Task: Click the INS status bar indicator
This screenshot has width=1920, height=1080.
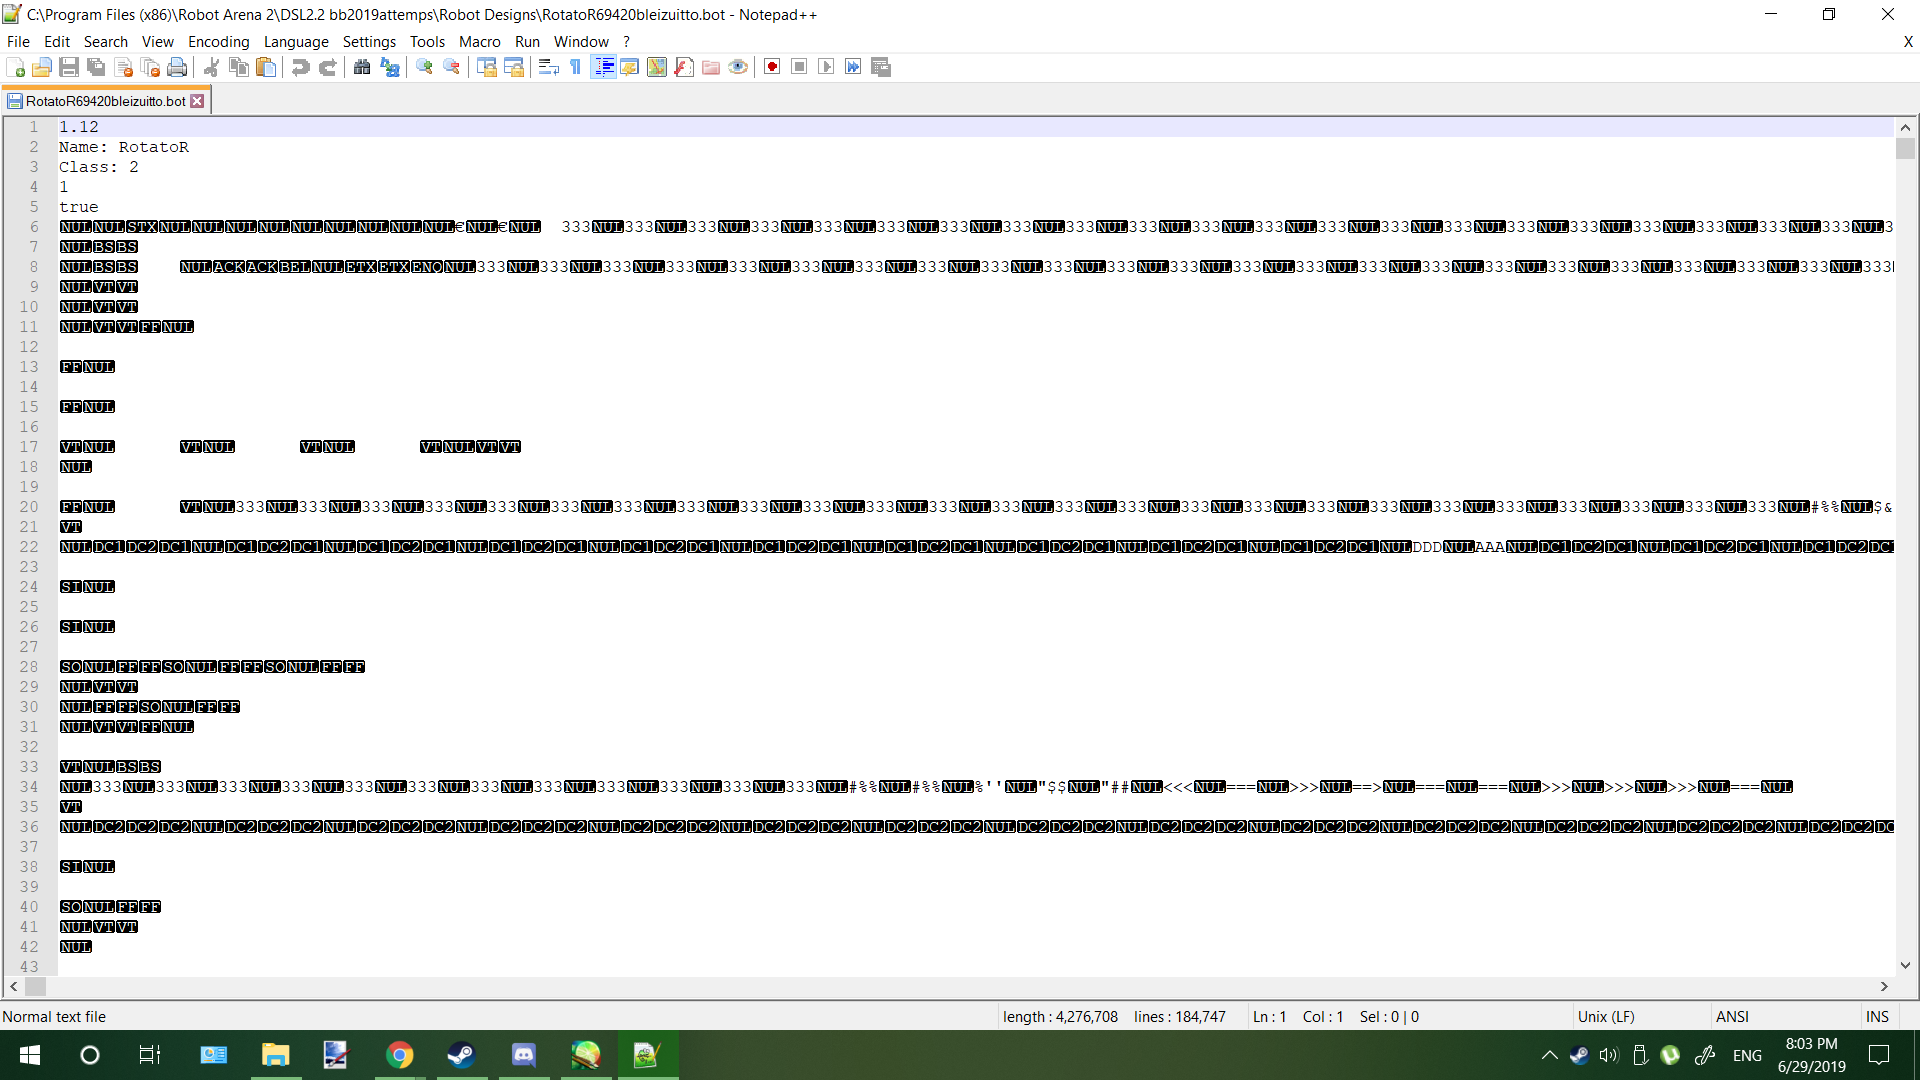Action: pyautogui.click(x=1877, y=1016)
